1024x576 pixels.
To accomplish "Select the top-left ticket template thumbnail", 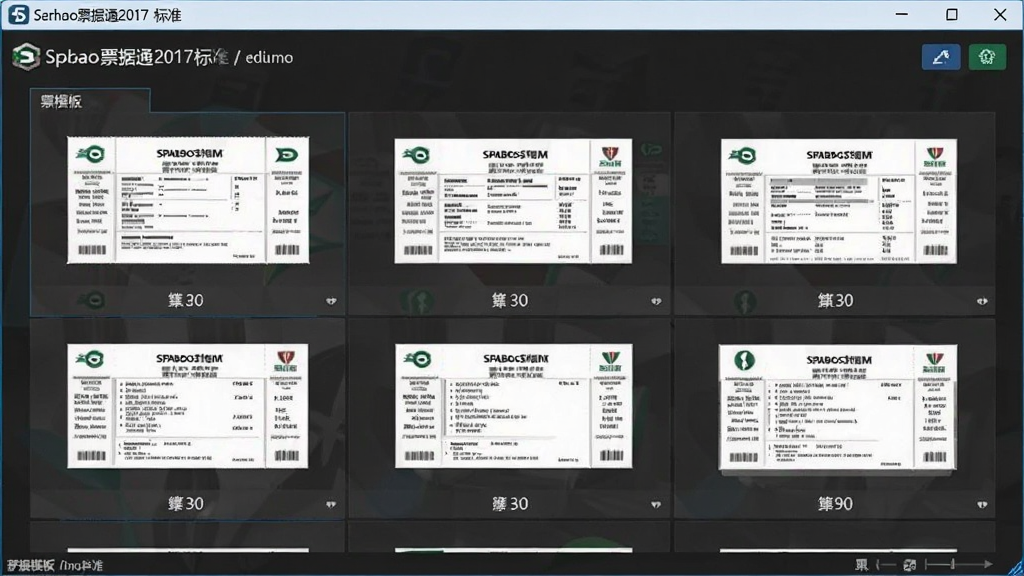I will tap(188, 200).
